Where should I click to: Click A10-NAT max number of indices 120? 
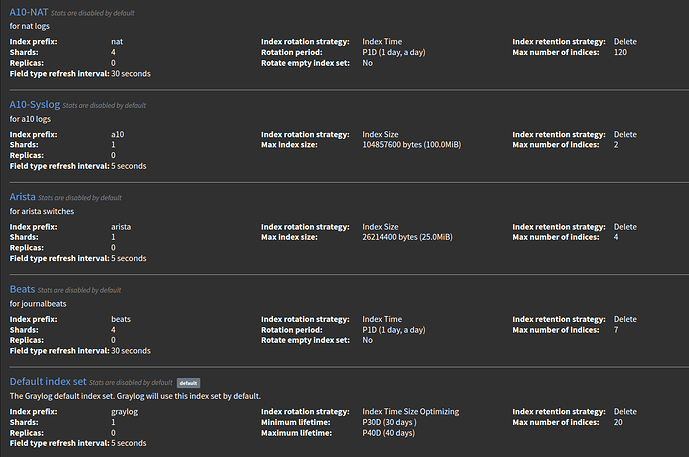point(620,52)
